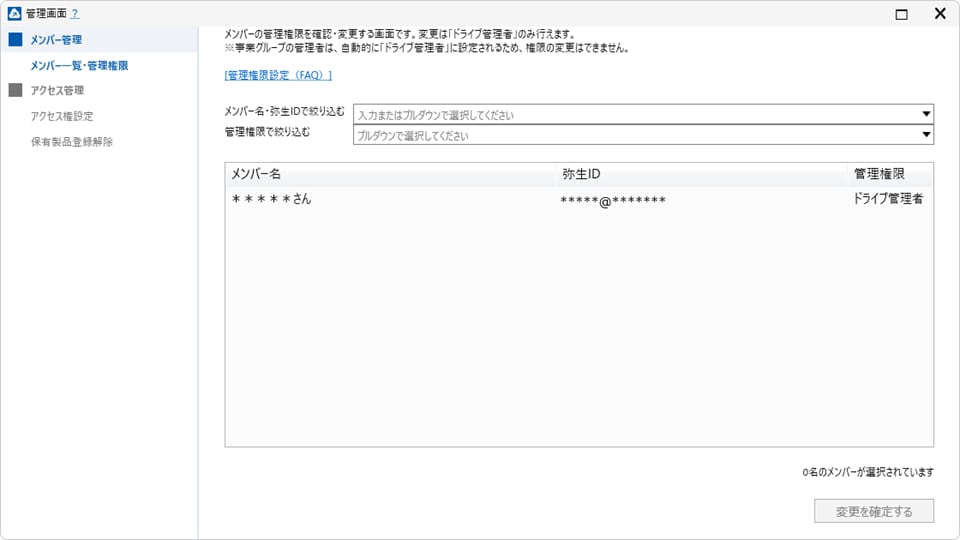The width and height of the screenshot is (960, 540).
Task: Close the 管理画面 window
Action: (940, 13)
